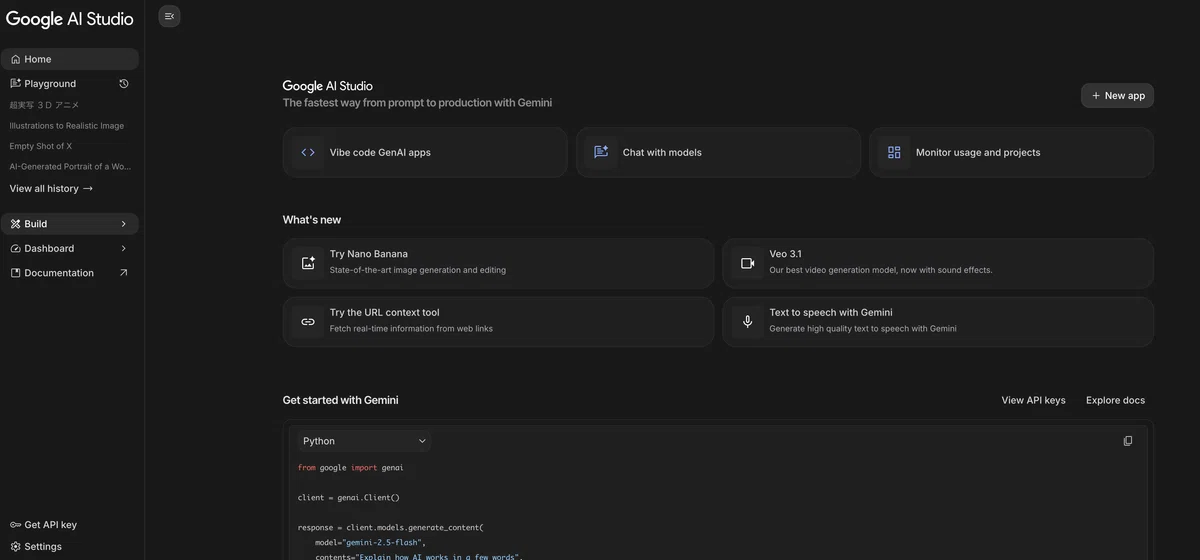Screen dimensions: 1200x560
Task: Expand the Build section chevron
Action: [x=124, y=224]
